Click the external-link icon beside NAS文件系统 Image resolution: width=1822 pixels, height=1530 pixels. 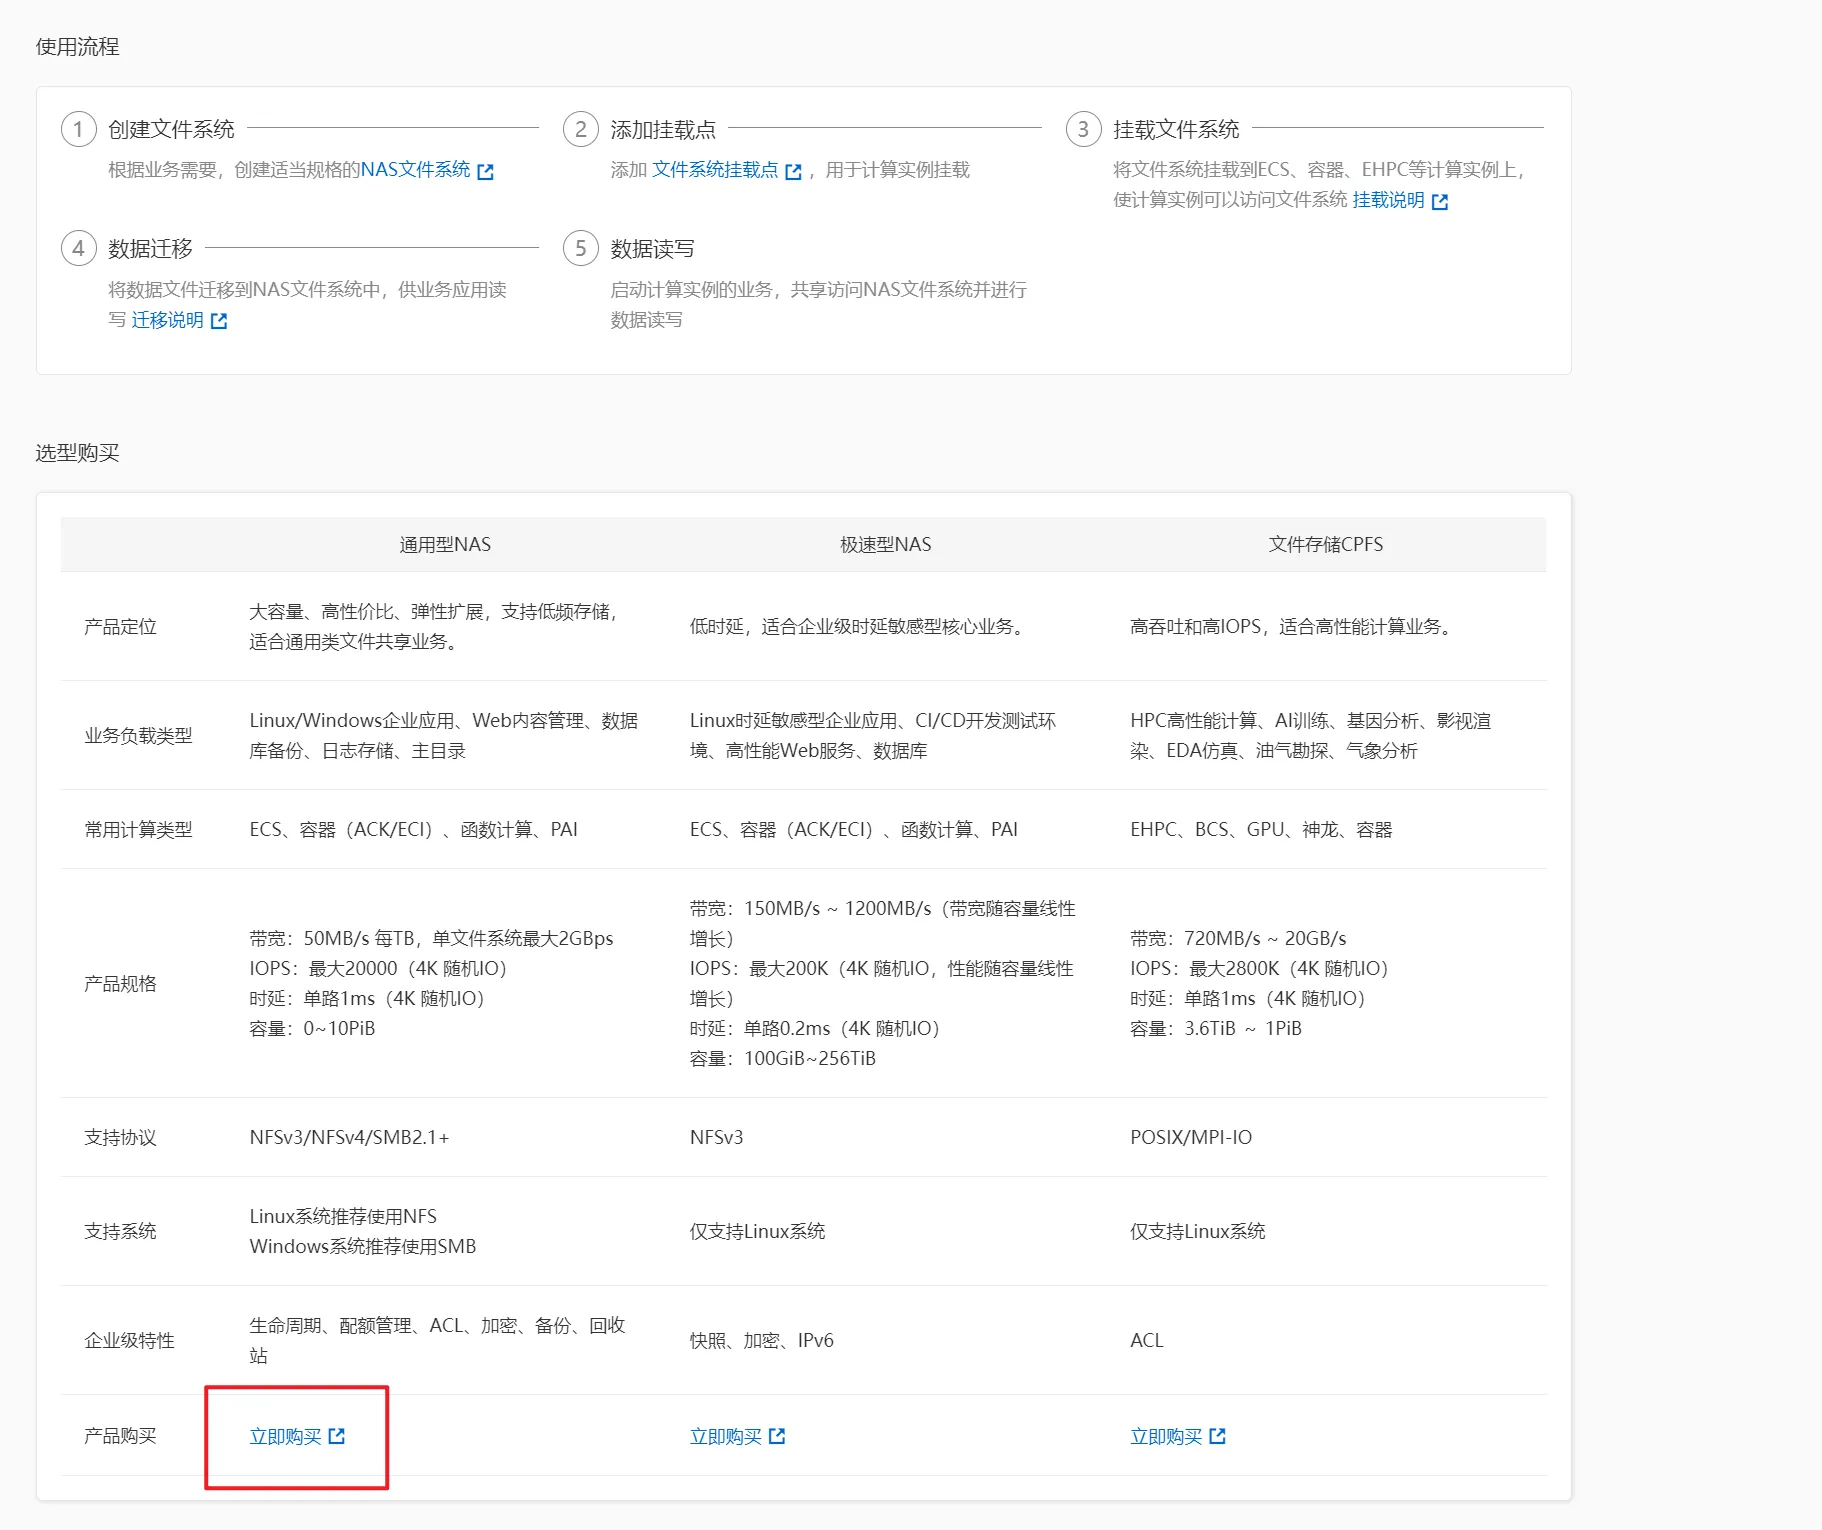486,171
